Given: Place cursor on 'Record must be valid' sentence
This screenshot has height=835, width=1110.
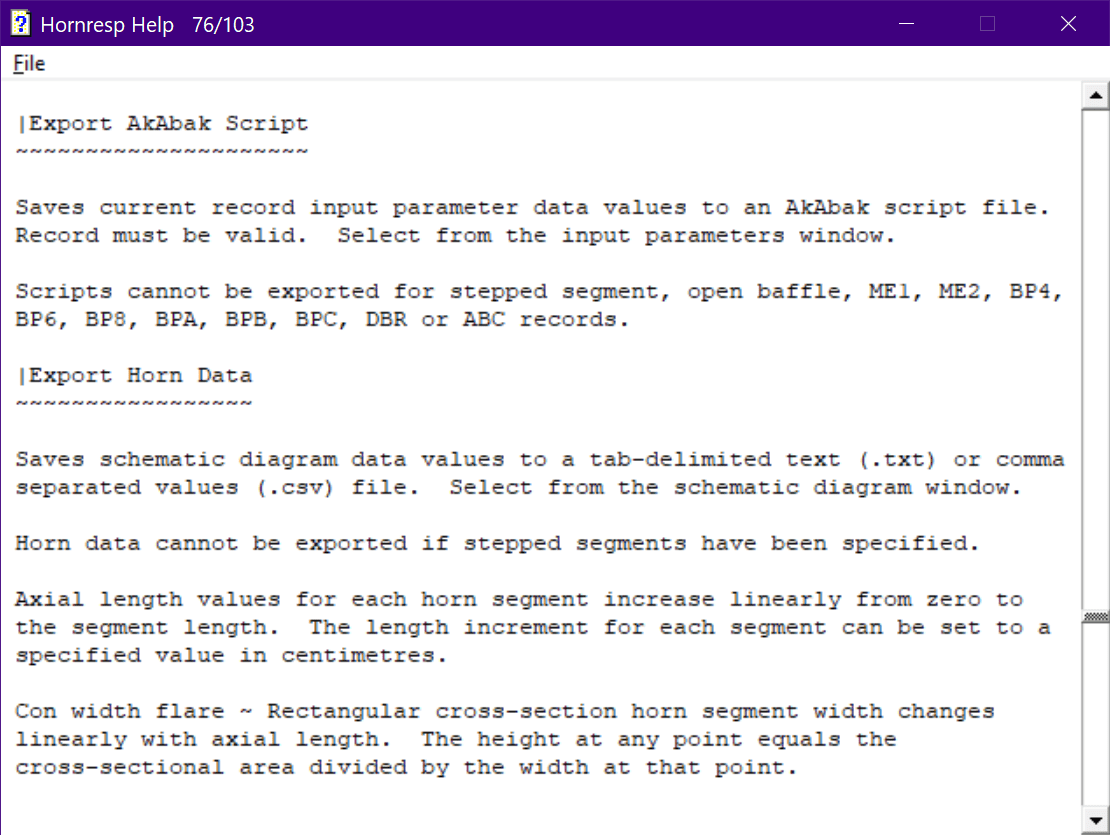Looking at the screenshot, I should coord(161,236).
